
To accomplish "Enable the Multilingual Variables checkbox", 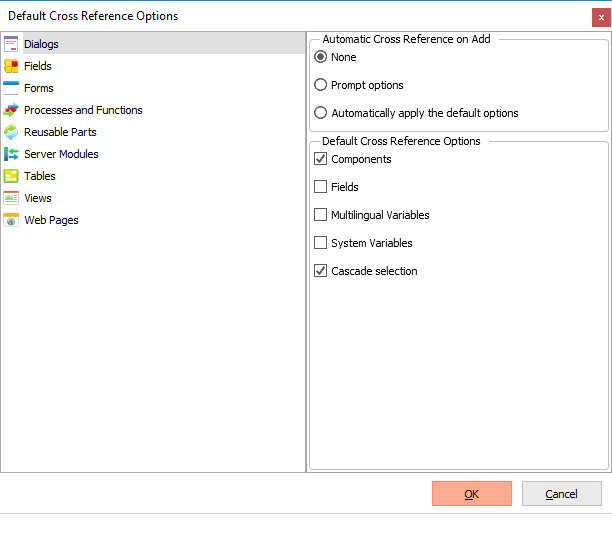I will [321, 215].
